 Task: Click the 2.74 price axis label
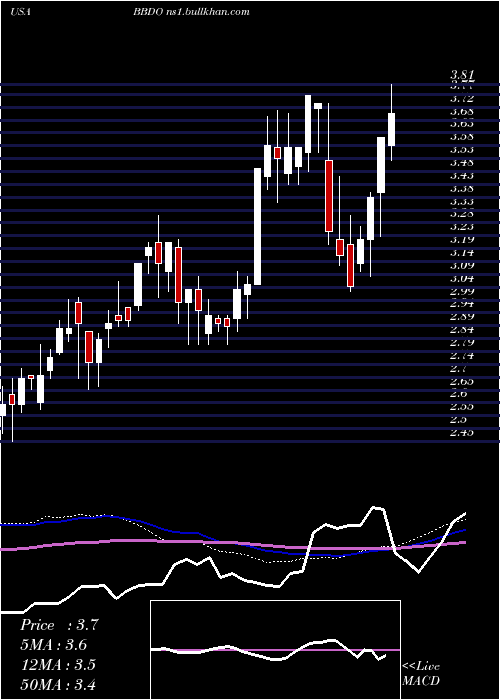pyautogui.click(x=462, y=356)
